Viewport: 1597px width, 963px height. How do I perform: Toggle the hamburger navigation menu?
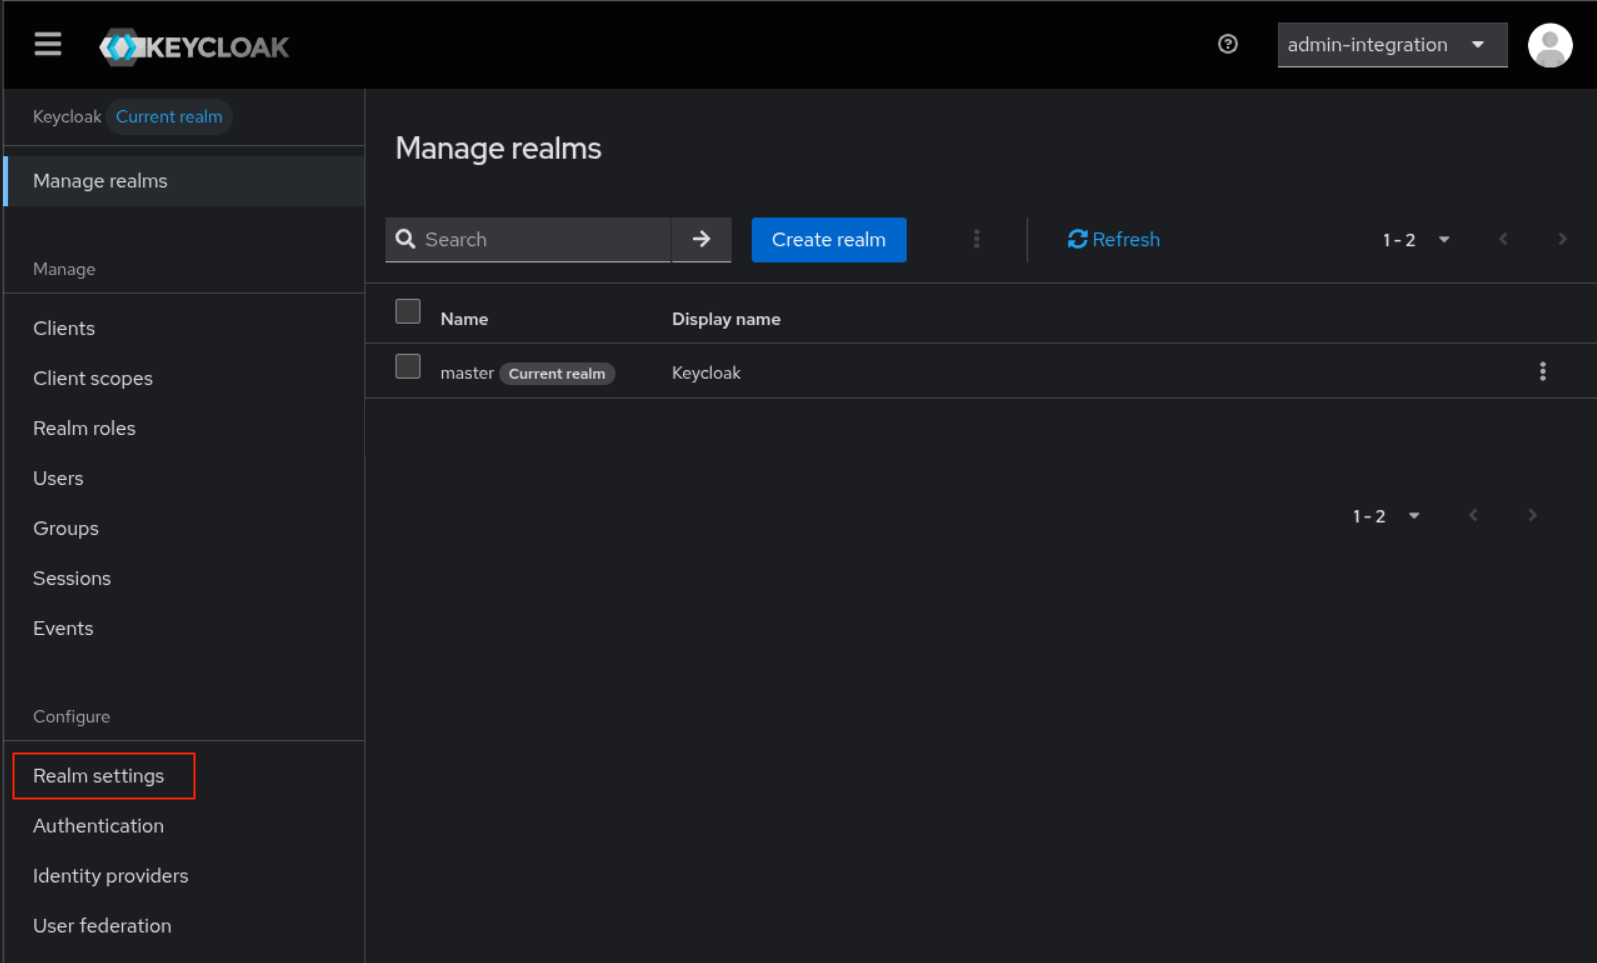[x=47, y=45]
